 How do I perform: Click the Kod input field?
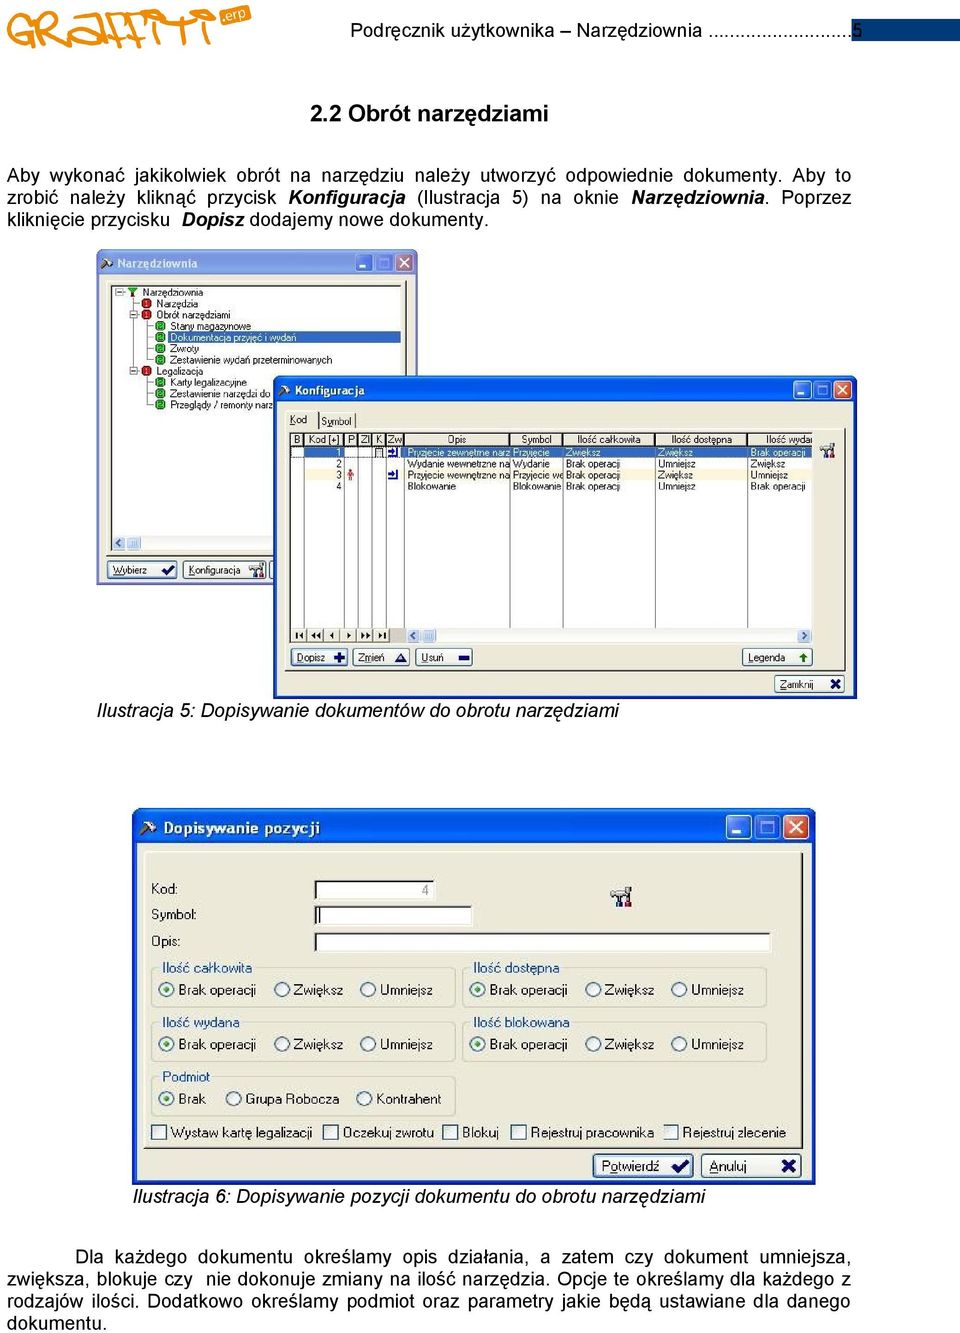(x=374, y=889)
